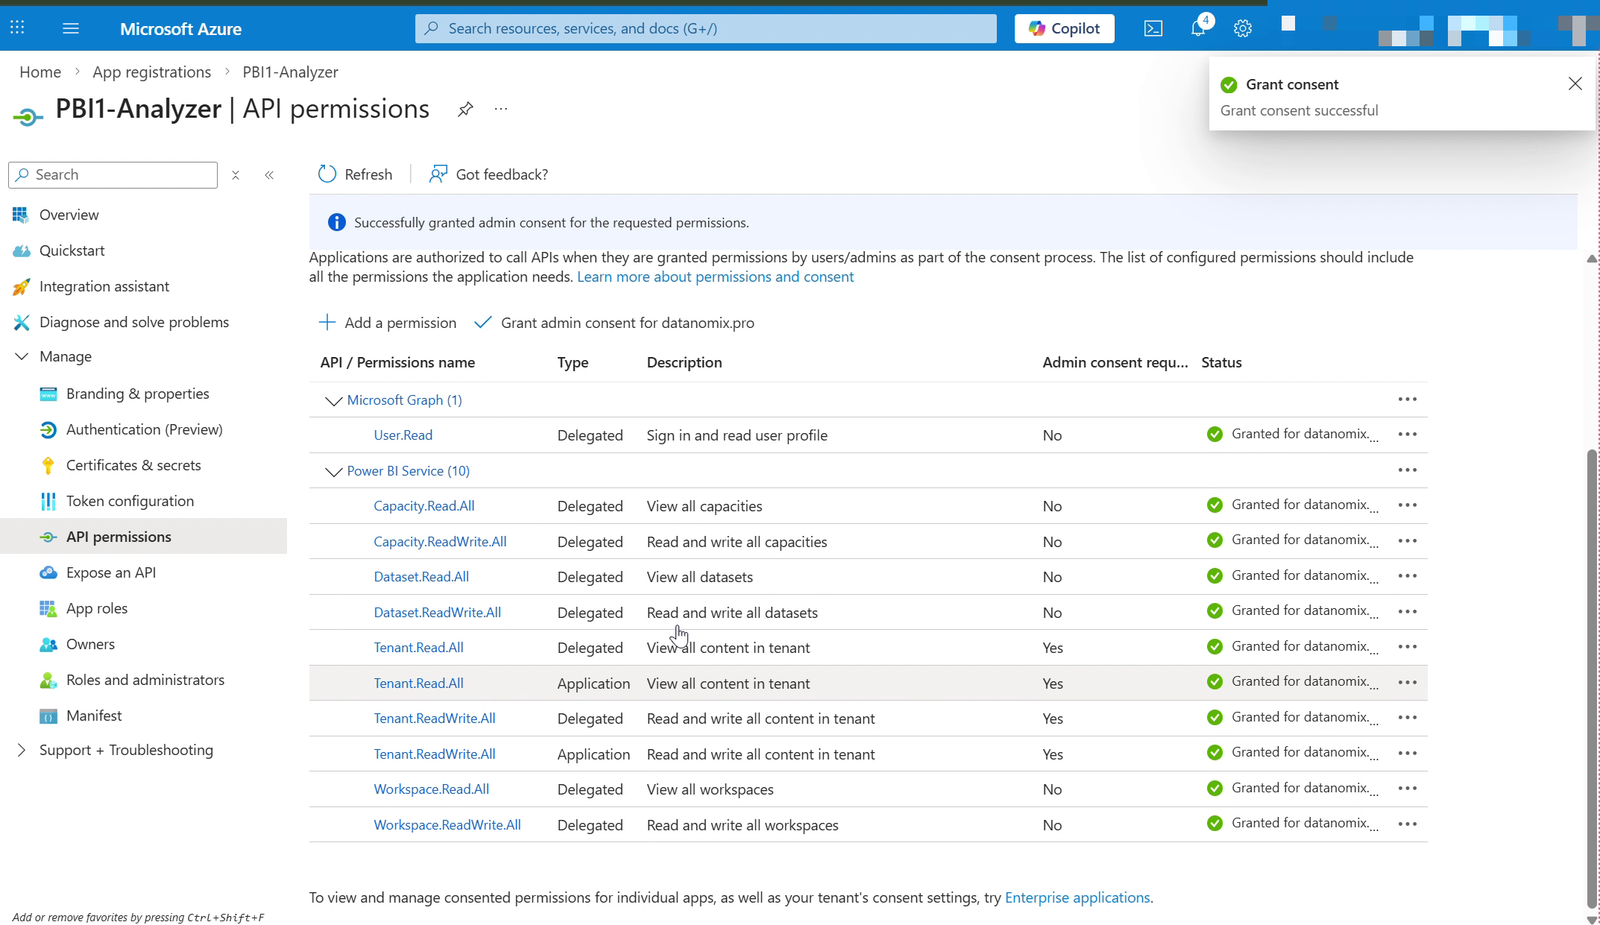The image size is (1600, 925).
Task: Open Capacity.ReadWrite.All permission
Action: (440, 542)
